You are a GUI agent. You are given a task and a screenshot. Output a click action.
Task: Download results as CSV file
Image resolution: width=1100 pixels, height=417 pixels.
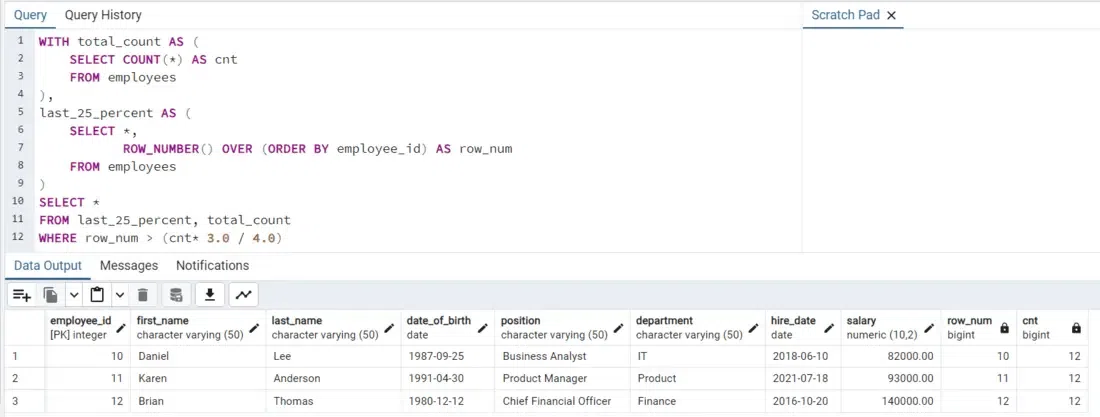(x=210, y=295)
